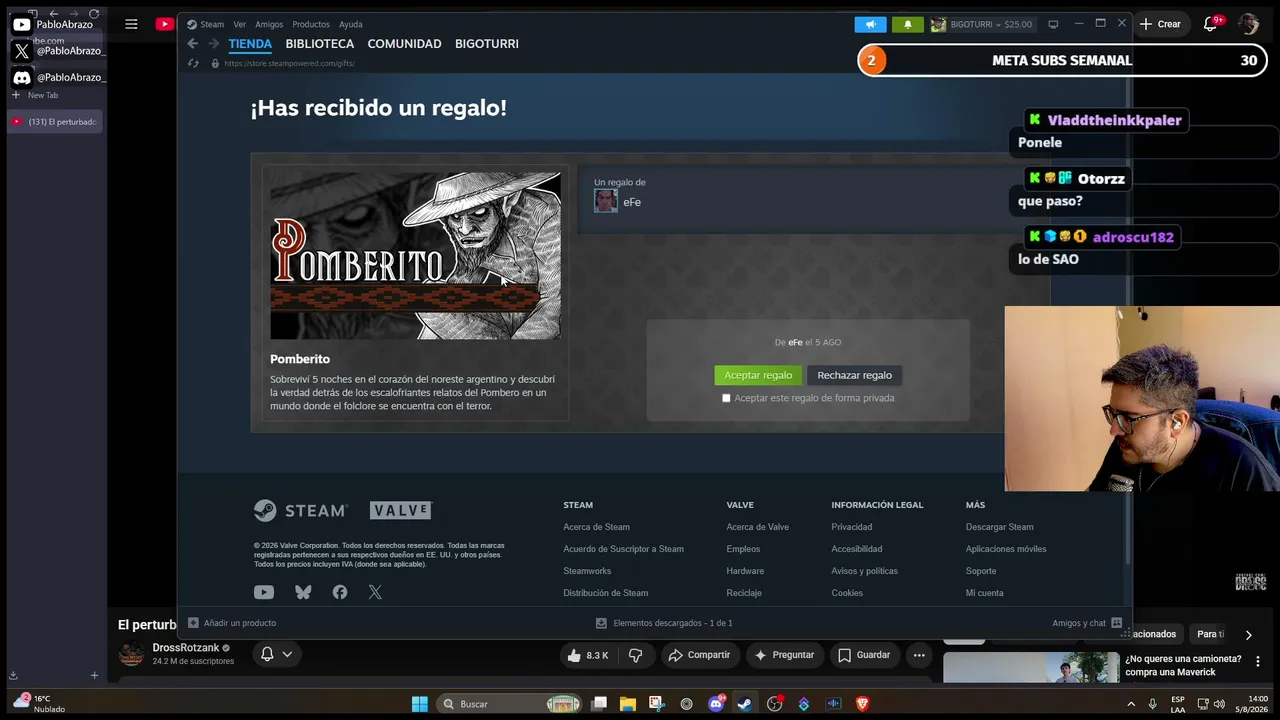Click the YouTube logo in the browser
This screenshot has height=720, width=1280.
point(165,24)
